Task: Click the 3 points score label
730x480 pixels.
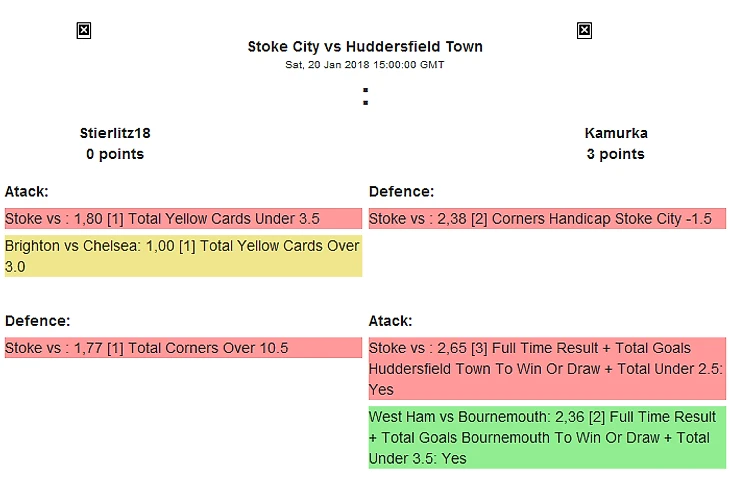Action: (x=616, y=154)
